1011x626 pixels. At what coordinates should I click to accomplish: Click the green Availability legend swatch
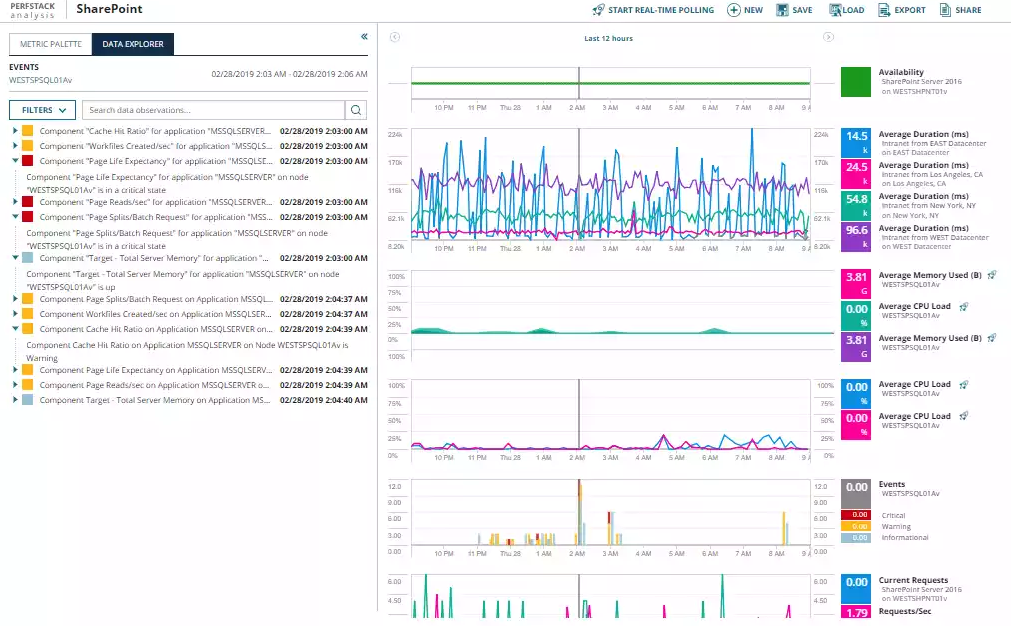[x=856, y=82]
